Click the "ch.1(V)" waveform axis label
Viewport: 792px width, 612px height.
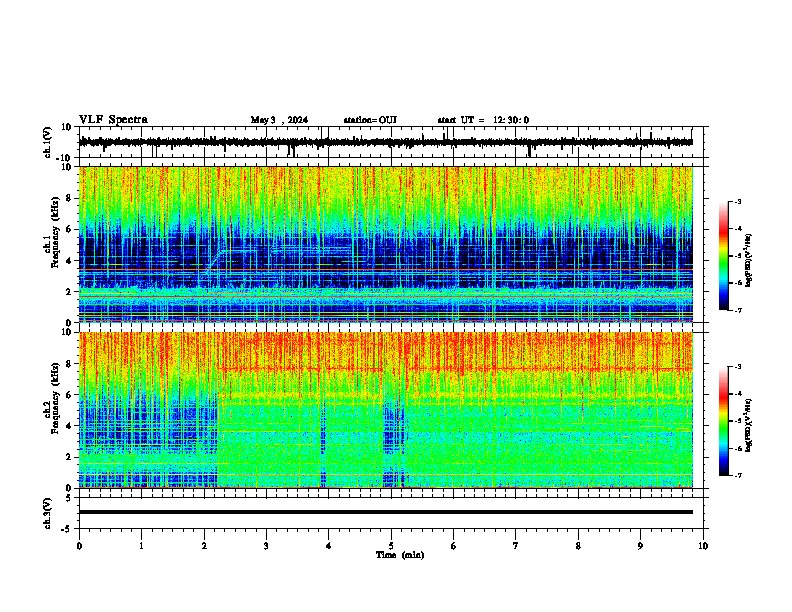(x=47, y=142)
